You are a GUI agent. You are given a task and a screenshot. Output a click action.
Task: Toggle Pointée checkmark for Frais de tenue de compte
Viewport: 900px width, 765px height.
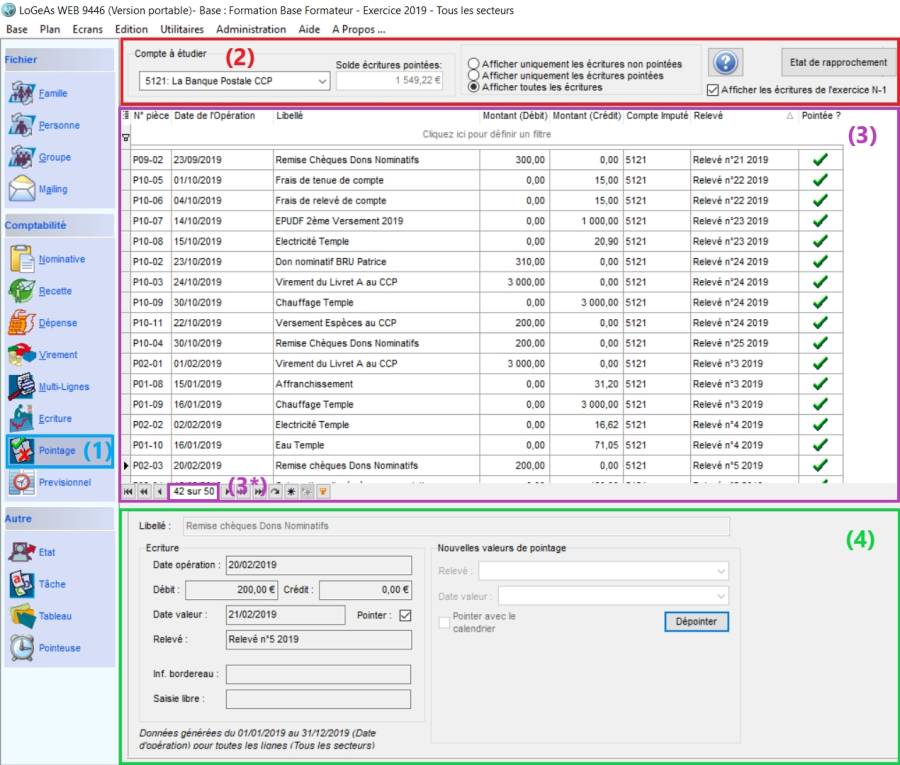click(x=821, y=180)
